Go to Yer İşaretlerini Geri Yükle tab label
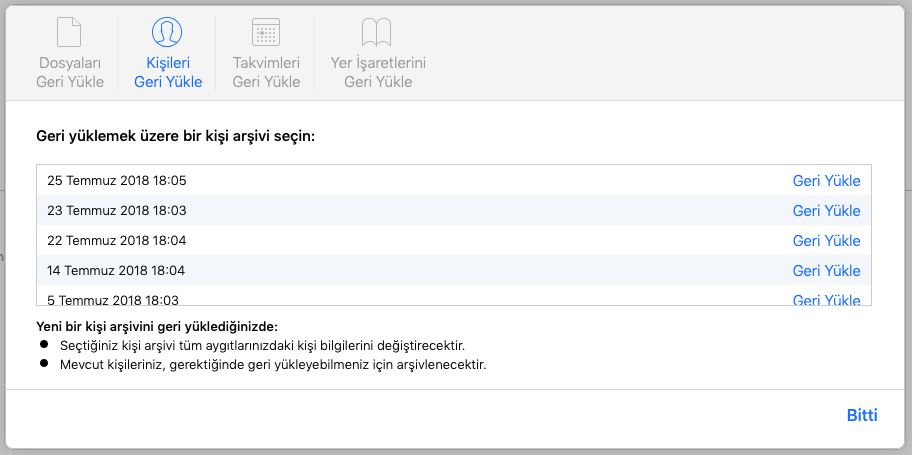 pos(378,72)
